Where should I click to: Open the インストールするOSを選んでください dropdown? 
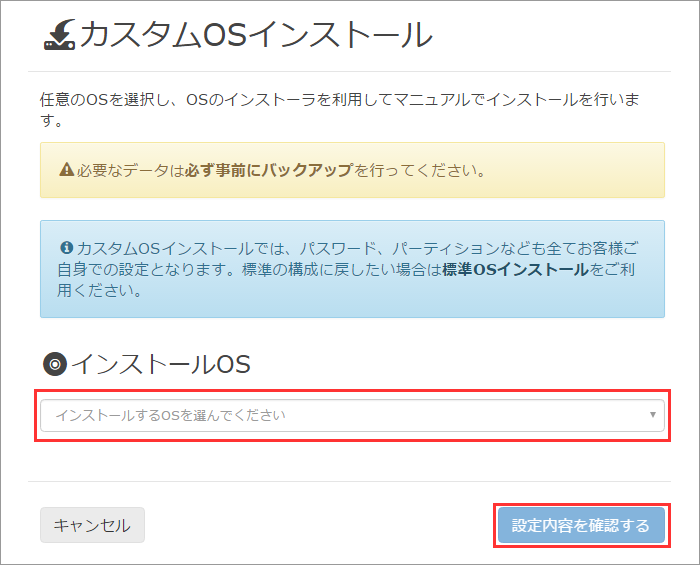pos(352,415)
